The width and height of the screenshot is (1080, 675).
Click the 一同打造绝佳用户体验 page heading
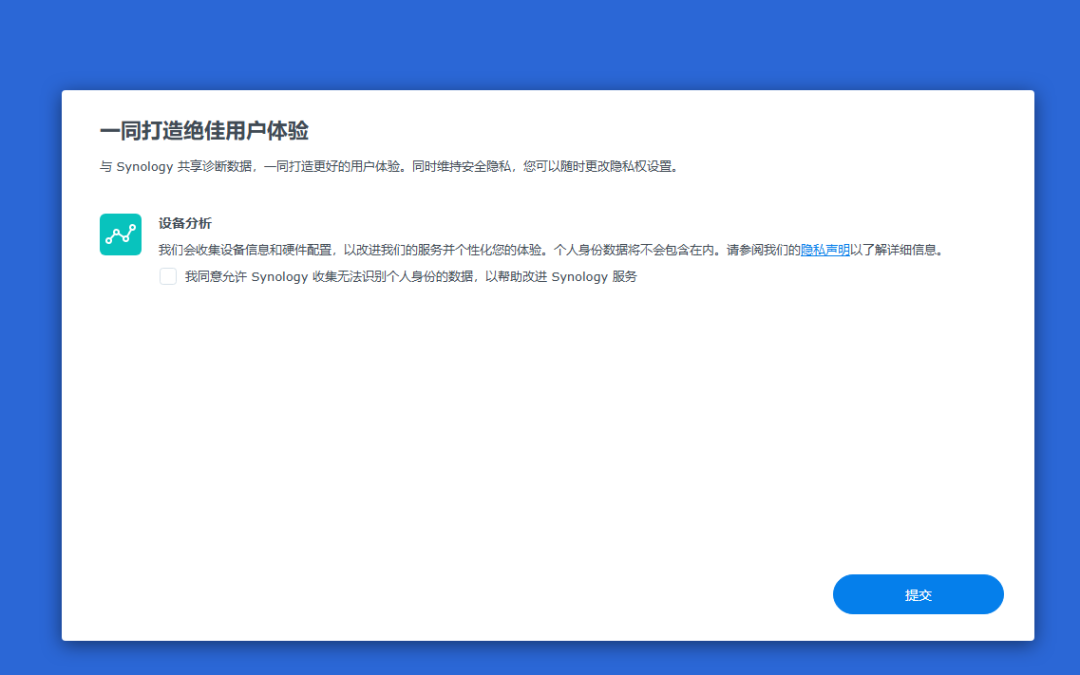click(204, 132)
